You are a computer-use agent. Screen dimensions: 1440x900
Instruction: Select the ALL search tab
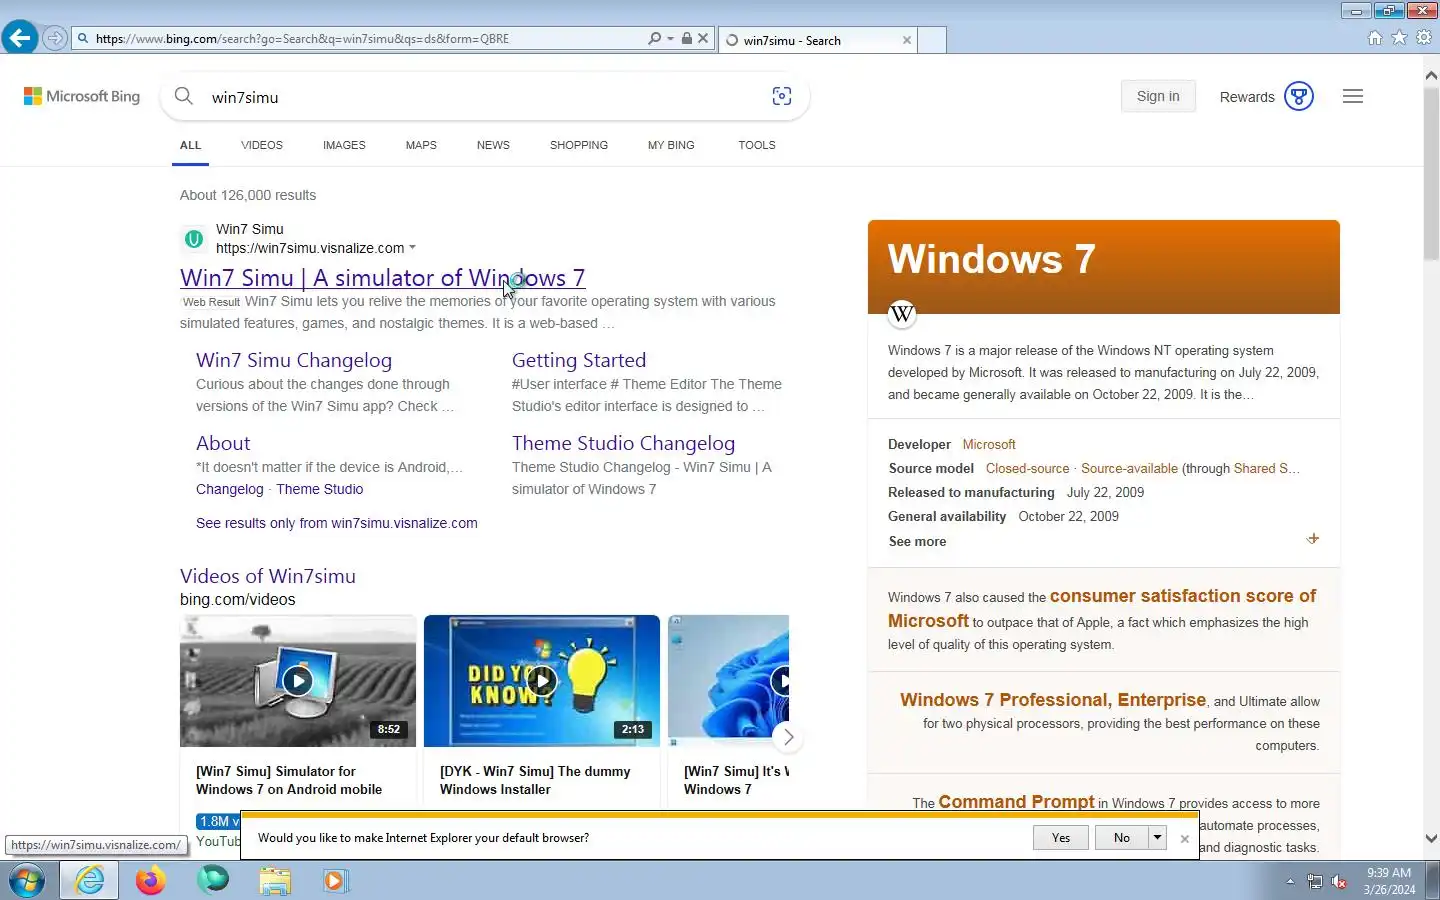tap(190, 145)
